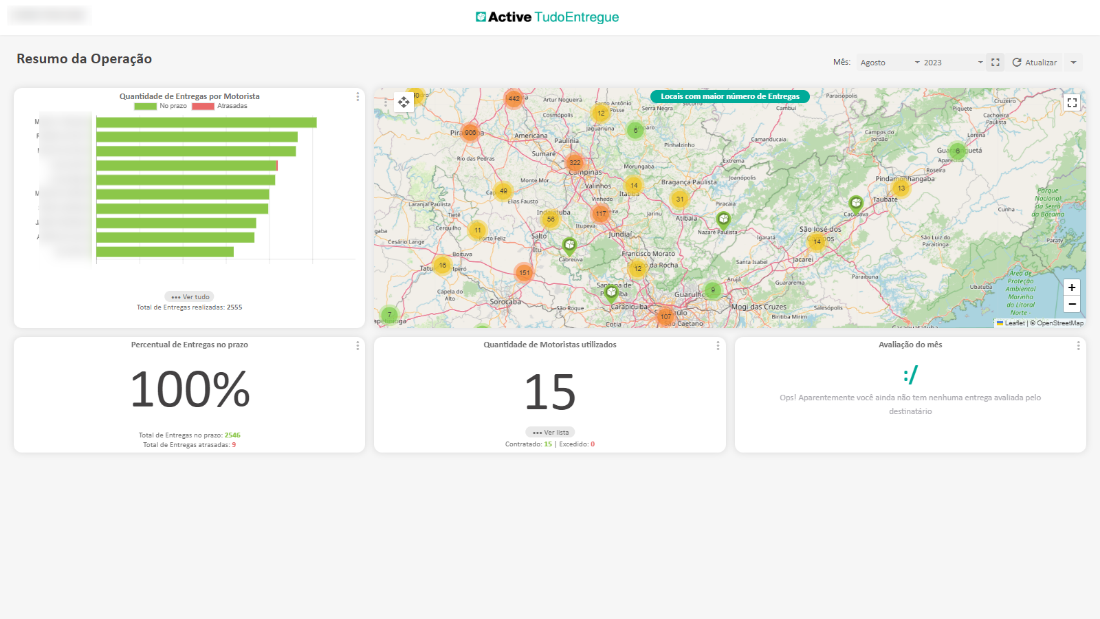
Task: Expand the arrow beside the Atualizar button
Action: (1074, 62)
